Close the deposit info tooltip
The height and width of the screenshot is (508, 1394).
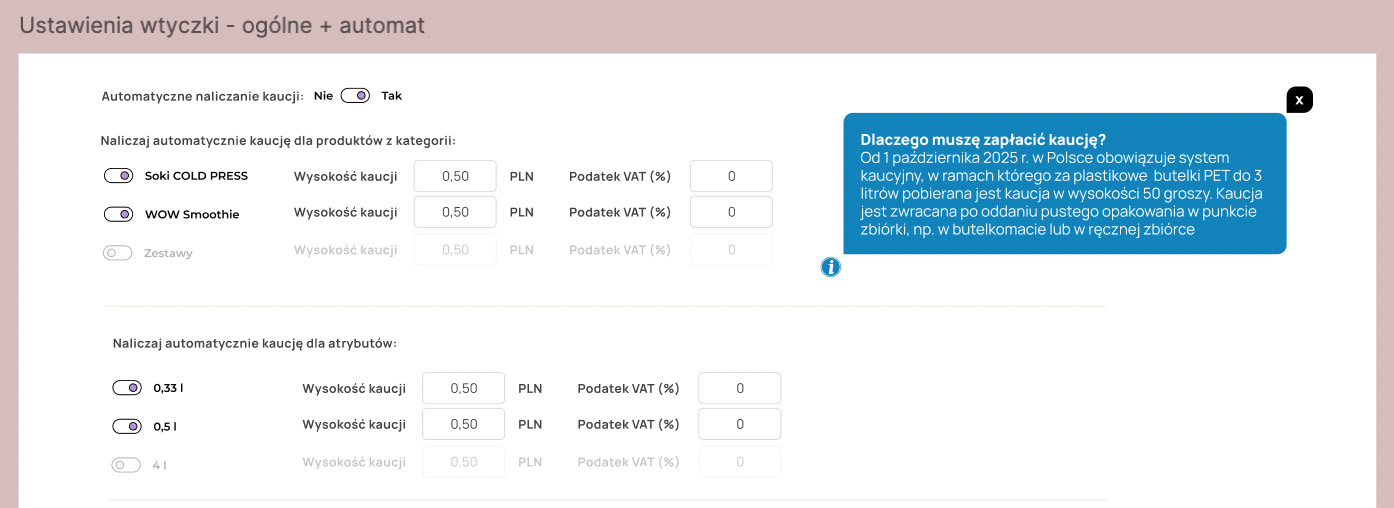coord(1299,100)
